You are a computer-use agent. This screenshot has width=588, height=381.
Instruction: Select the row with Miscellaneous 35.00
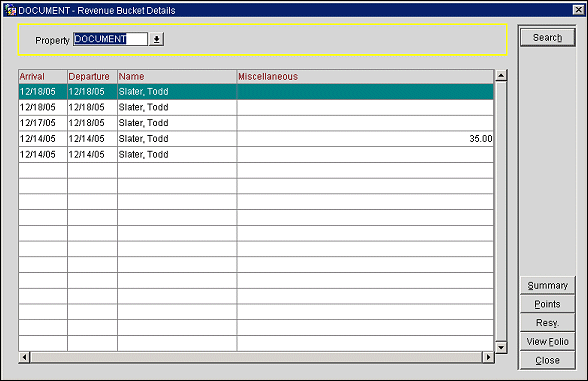256,139
